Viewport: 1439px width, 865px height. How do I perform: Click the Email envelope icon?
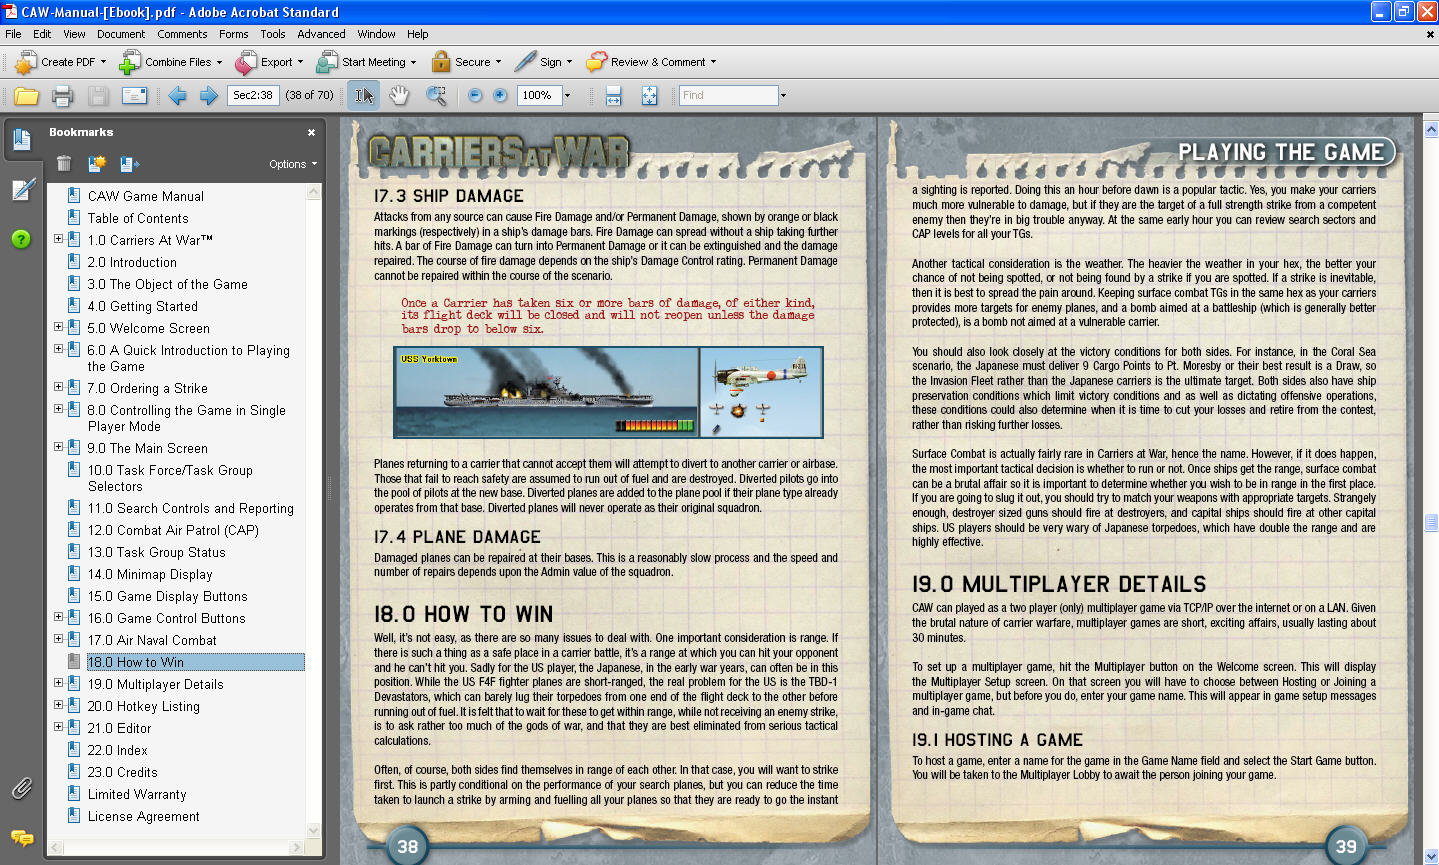(134, 96)
